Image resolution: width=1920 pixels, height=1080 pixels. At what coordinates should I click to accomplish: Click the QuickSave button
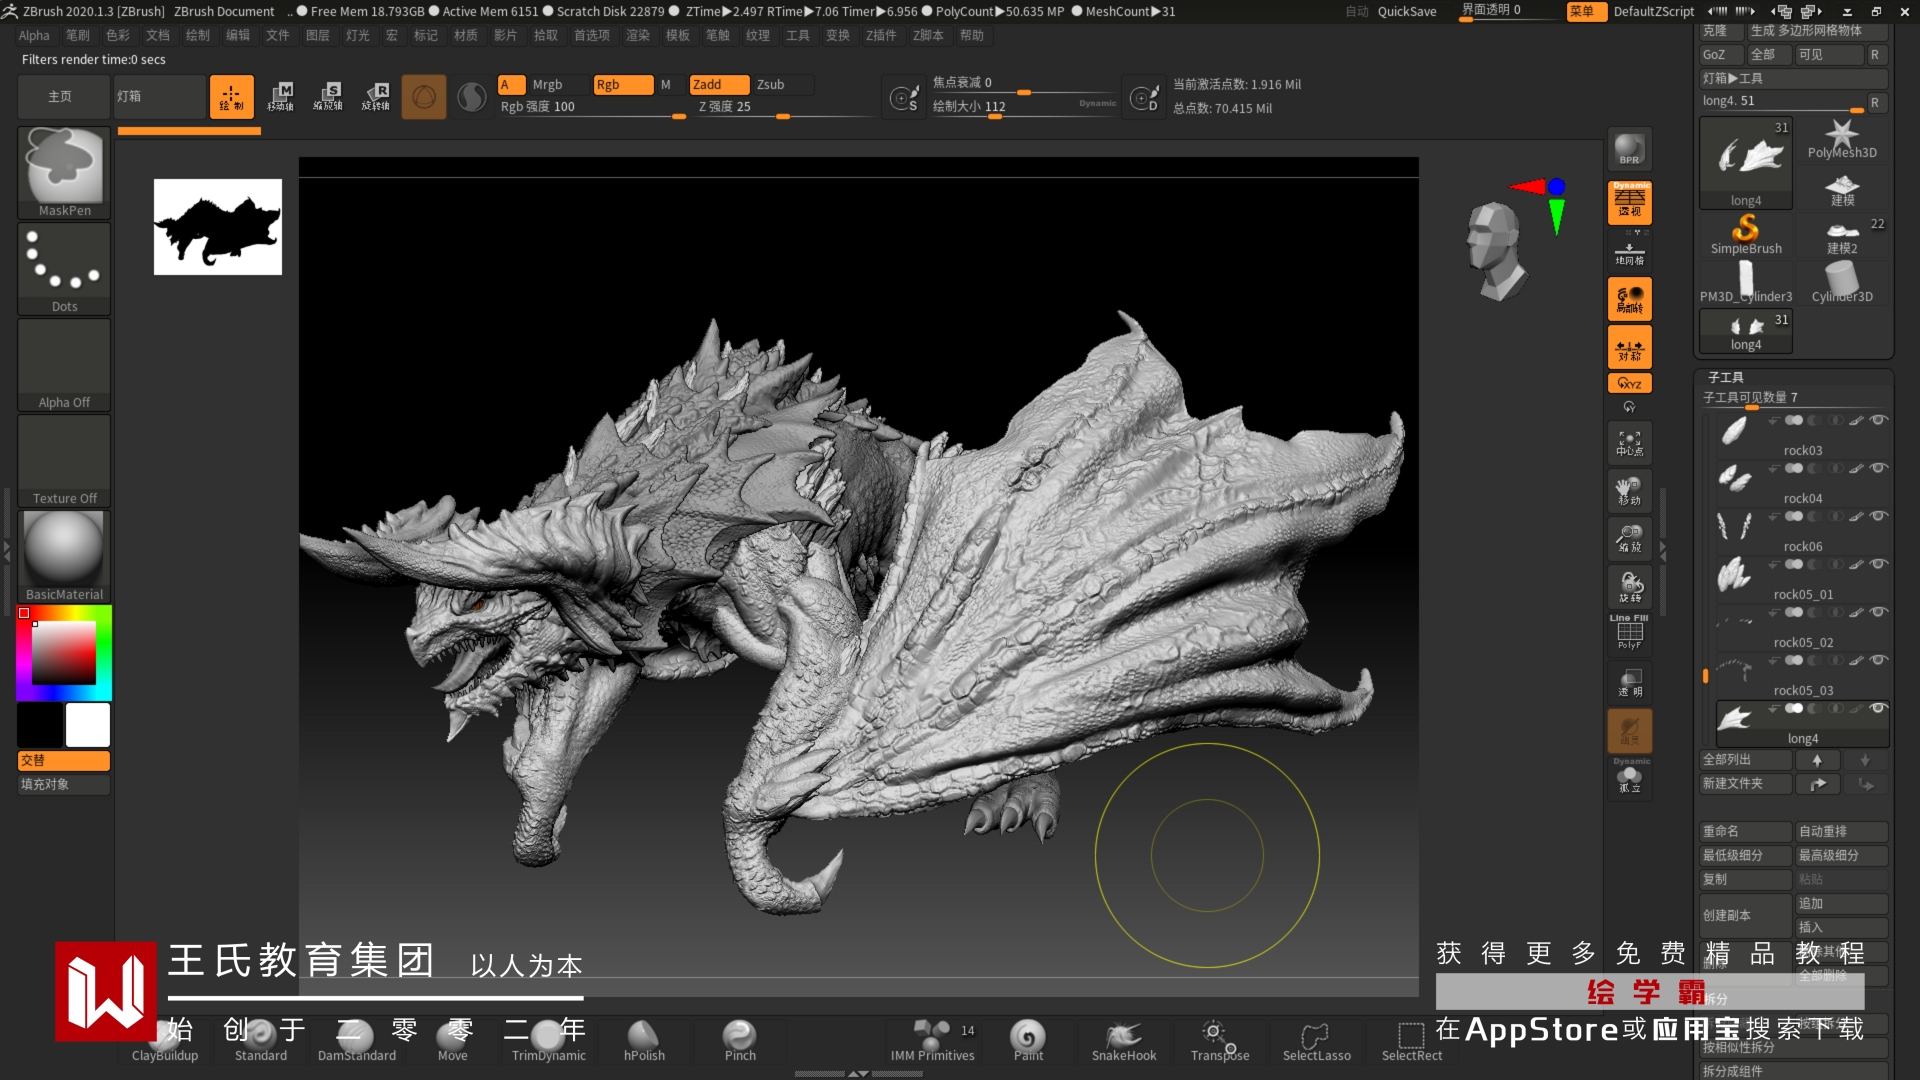tap(1406, 12)
